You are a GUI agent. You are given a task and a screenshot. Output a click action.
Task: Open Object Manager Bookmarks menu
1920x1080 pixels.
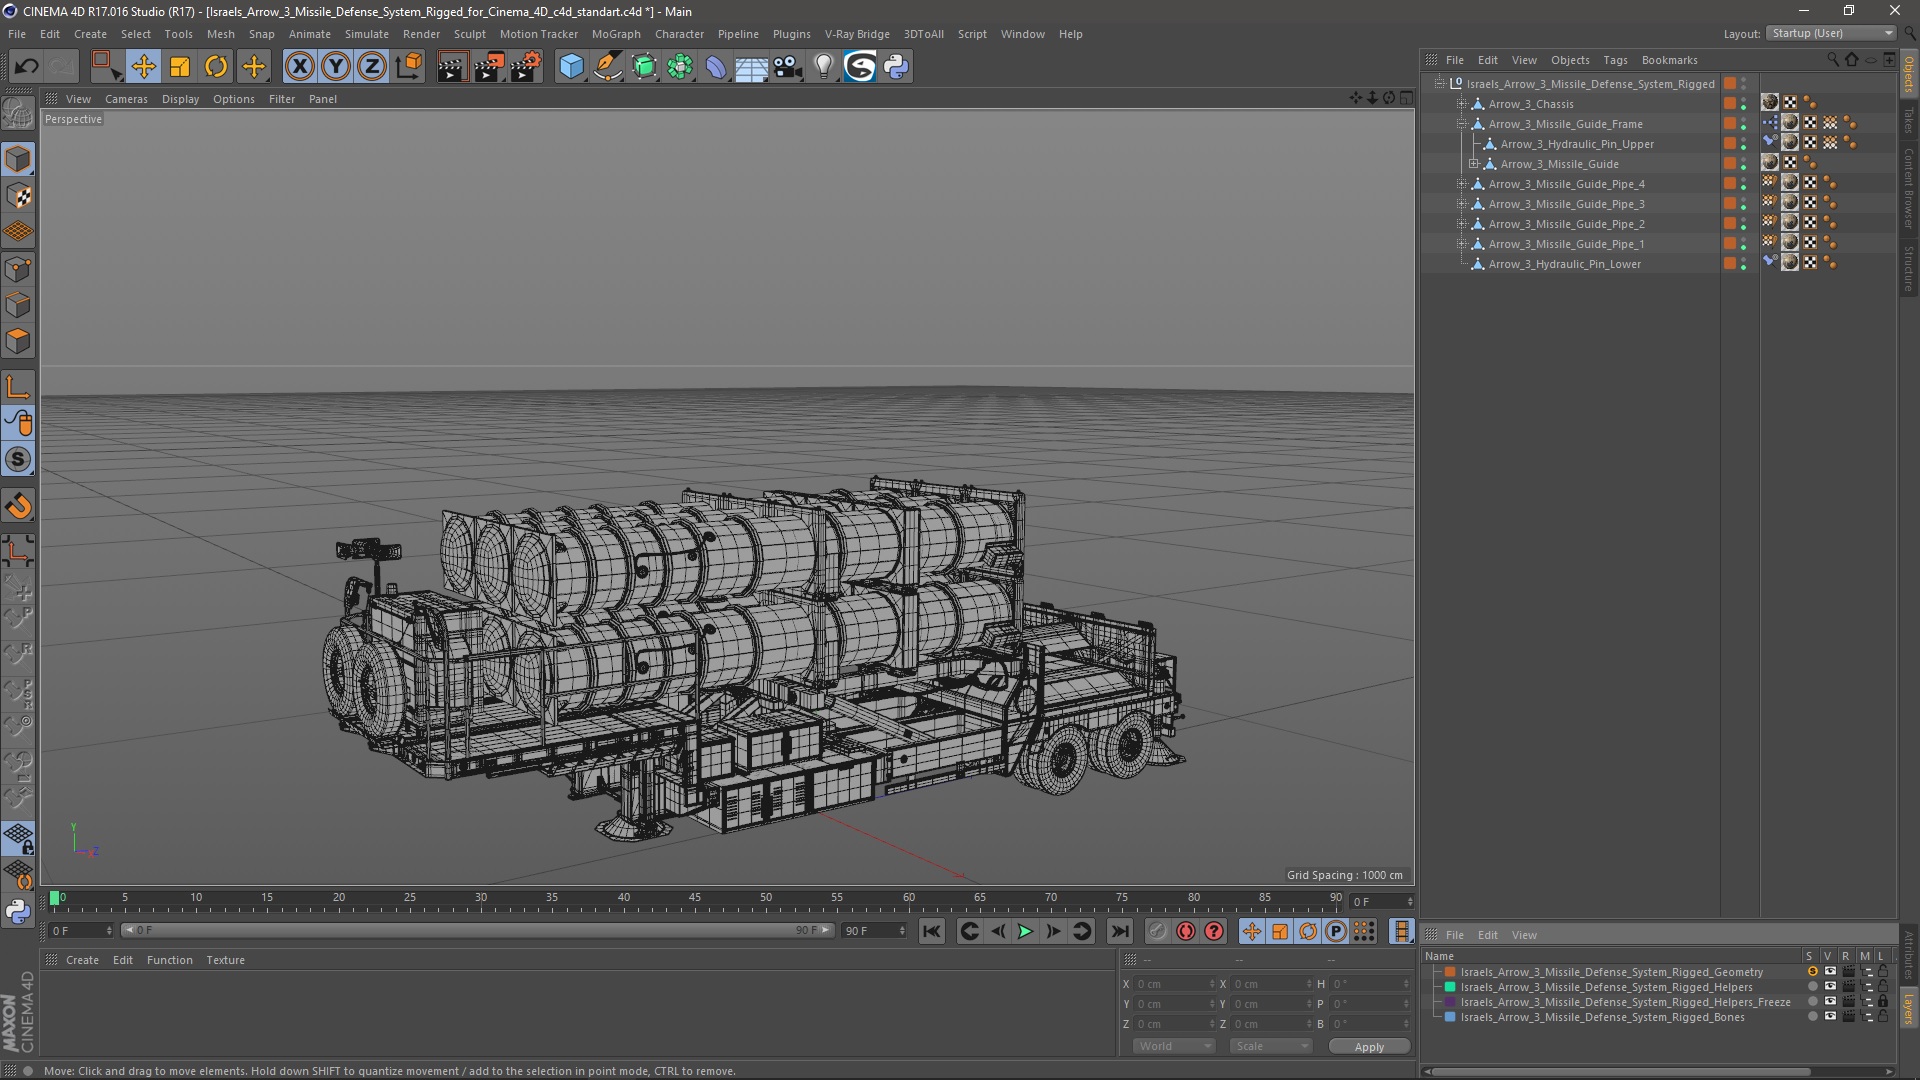tap(1669, 60)
